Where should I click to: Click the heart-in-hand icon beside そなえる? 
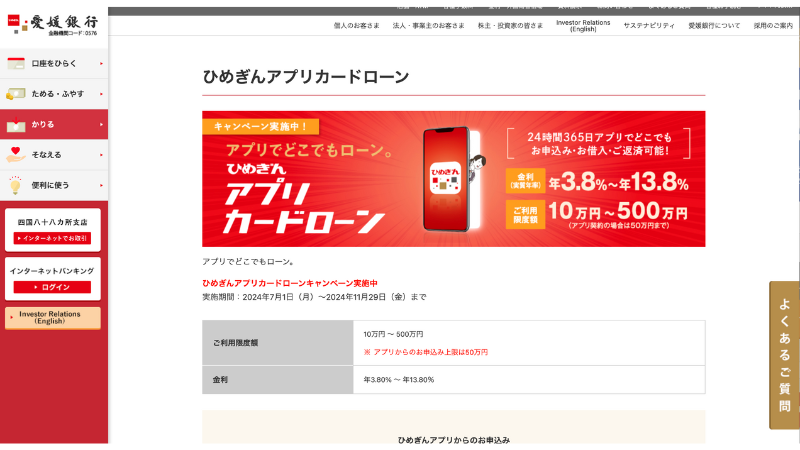click(x=16, y=155)
